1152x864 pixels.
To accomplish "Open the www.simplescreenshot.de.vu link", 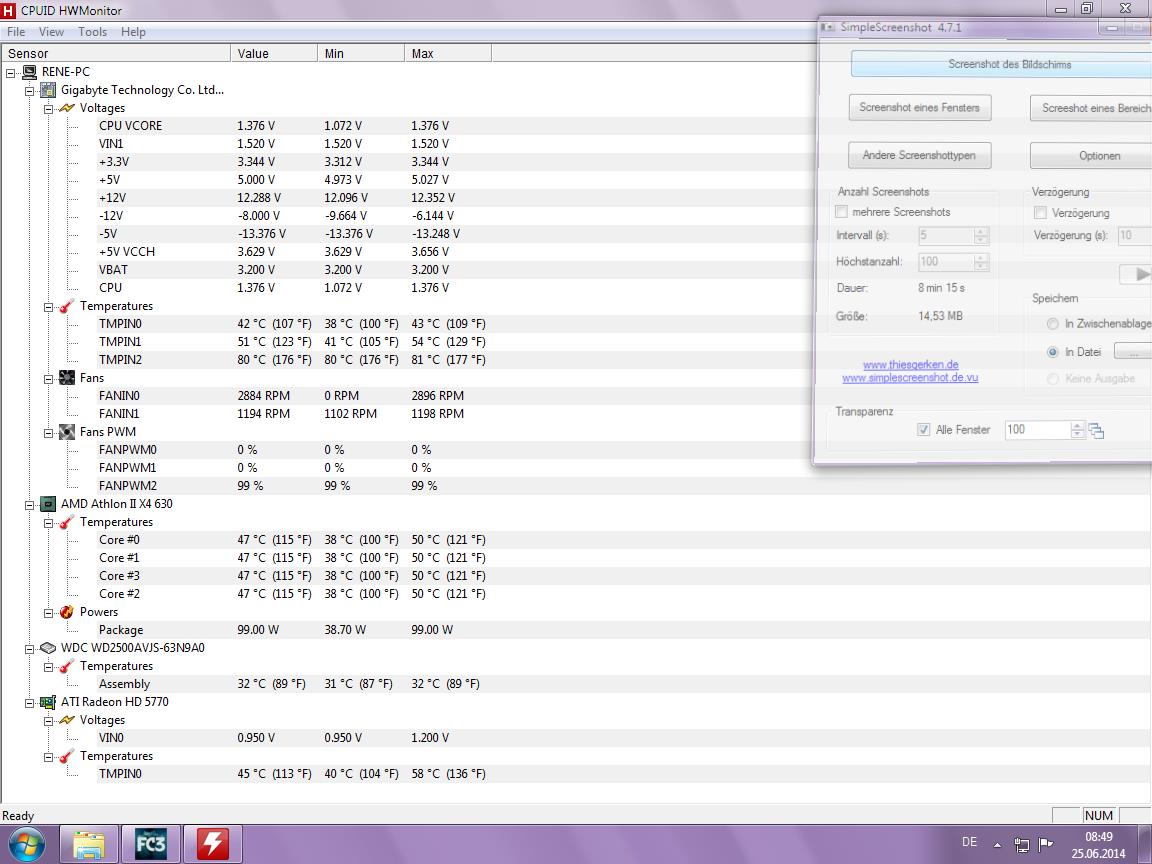I will click(x=910, y=378).
